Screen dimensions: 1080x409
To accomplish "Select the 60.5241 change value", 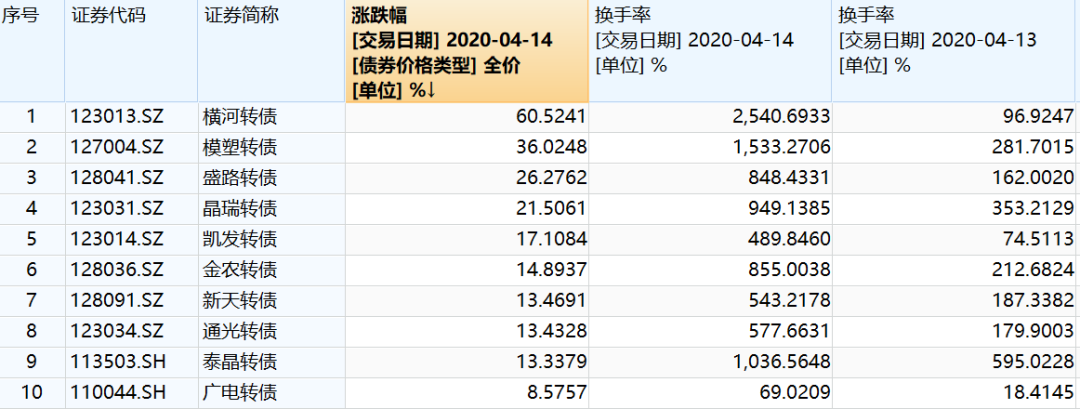I will (551, 117).
